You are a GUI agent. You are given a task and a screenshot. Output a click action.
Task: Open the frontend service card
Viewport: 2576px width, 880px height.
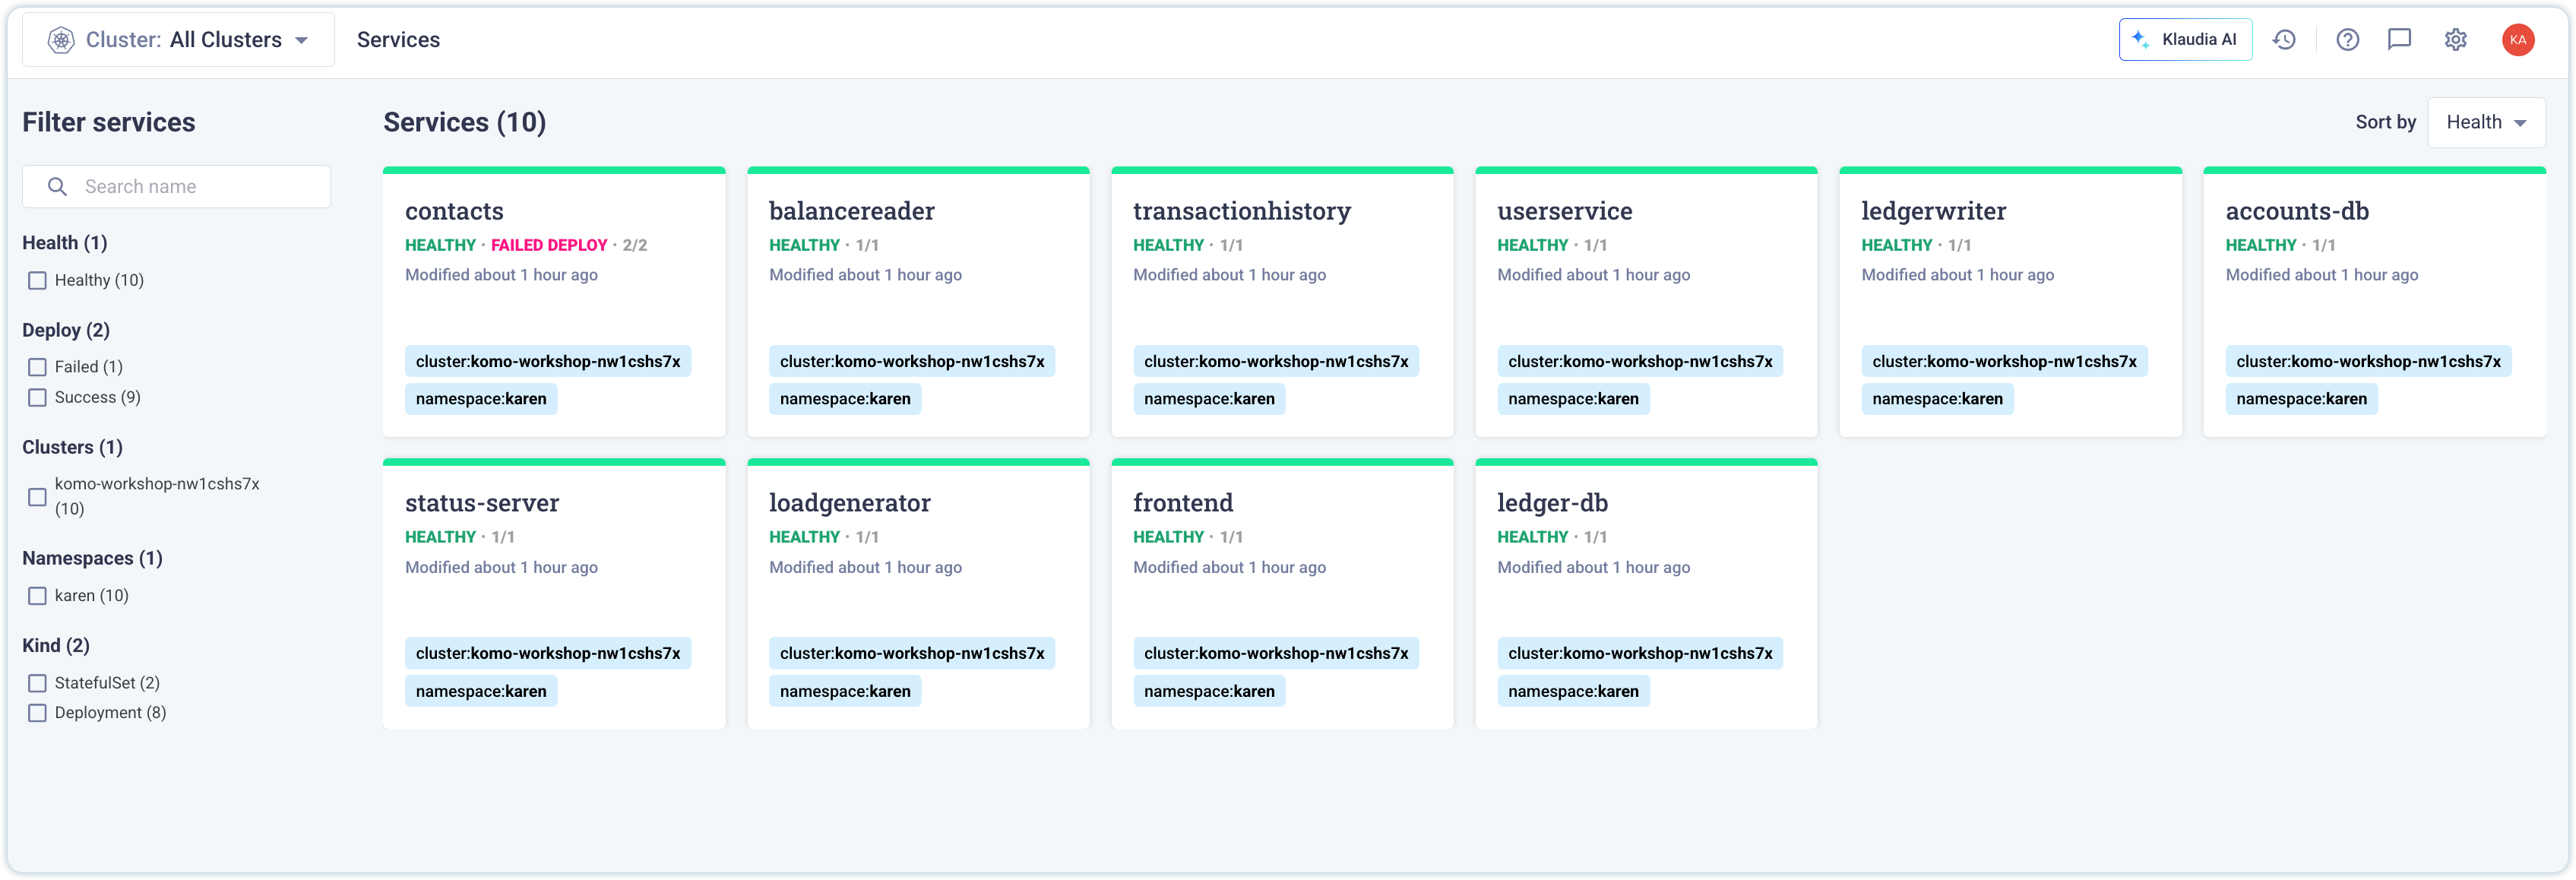click(1282, 594)
